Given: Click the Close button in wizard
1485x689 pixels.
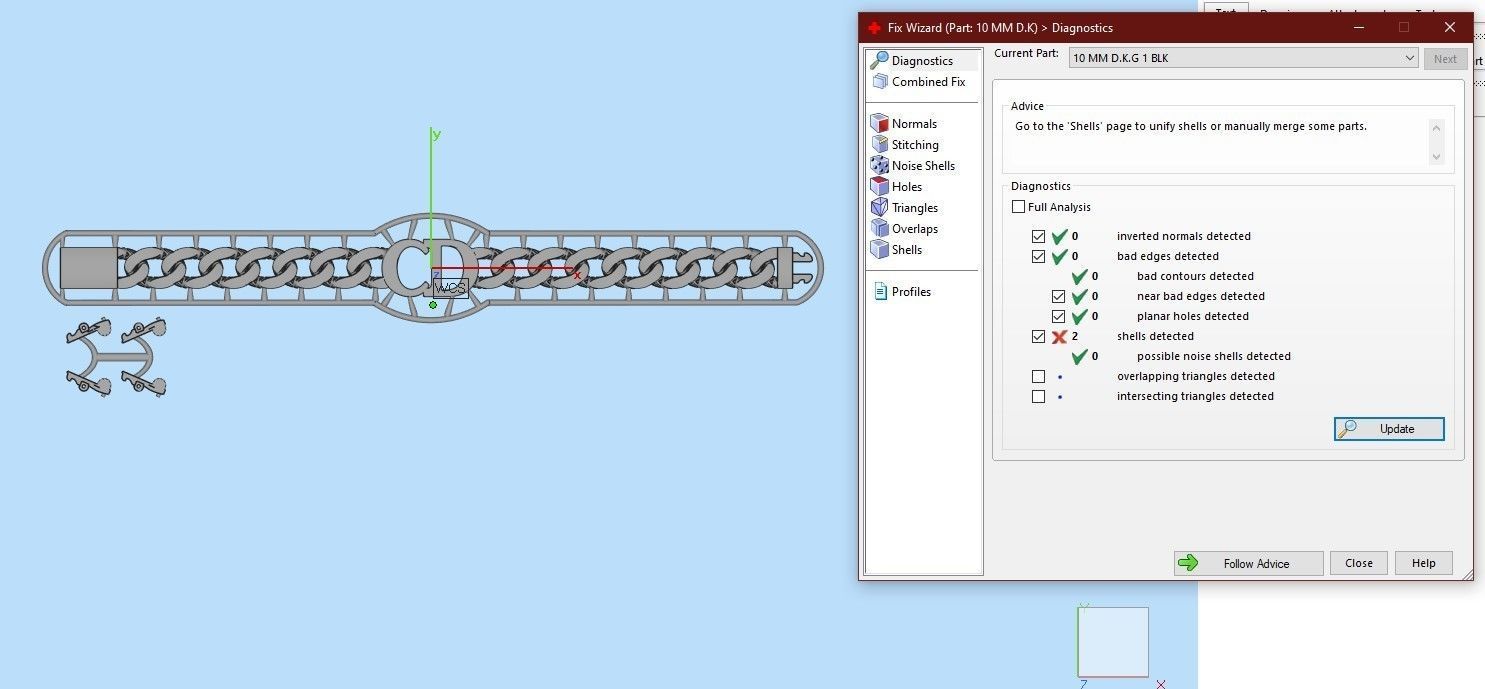Looking at the screenshot, I should pos(1358,563).
